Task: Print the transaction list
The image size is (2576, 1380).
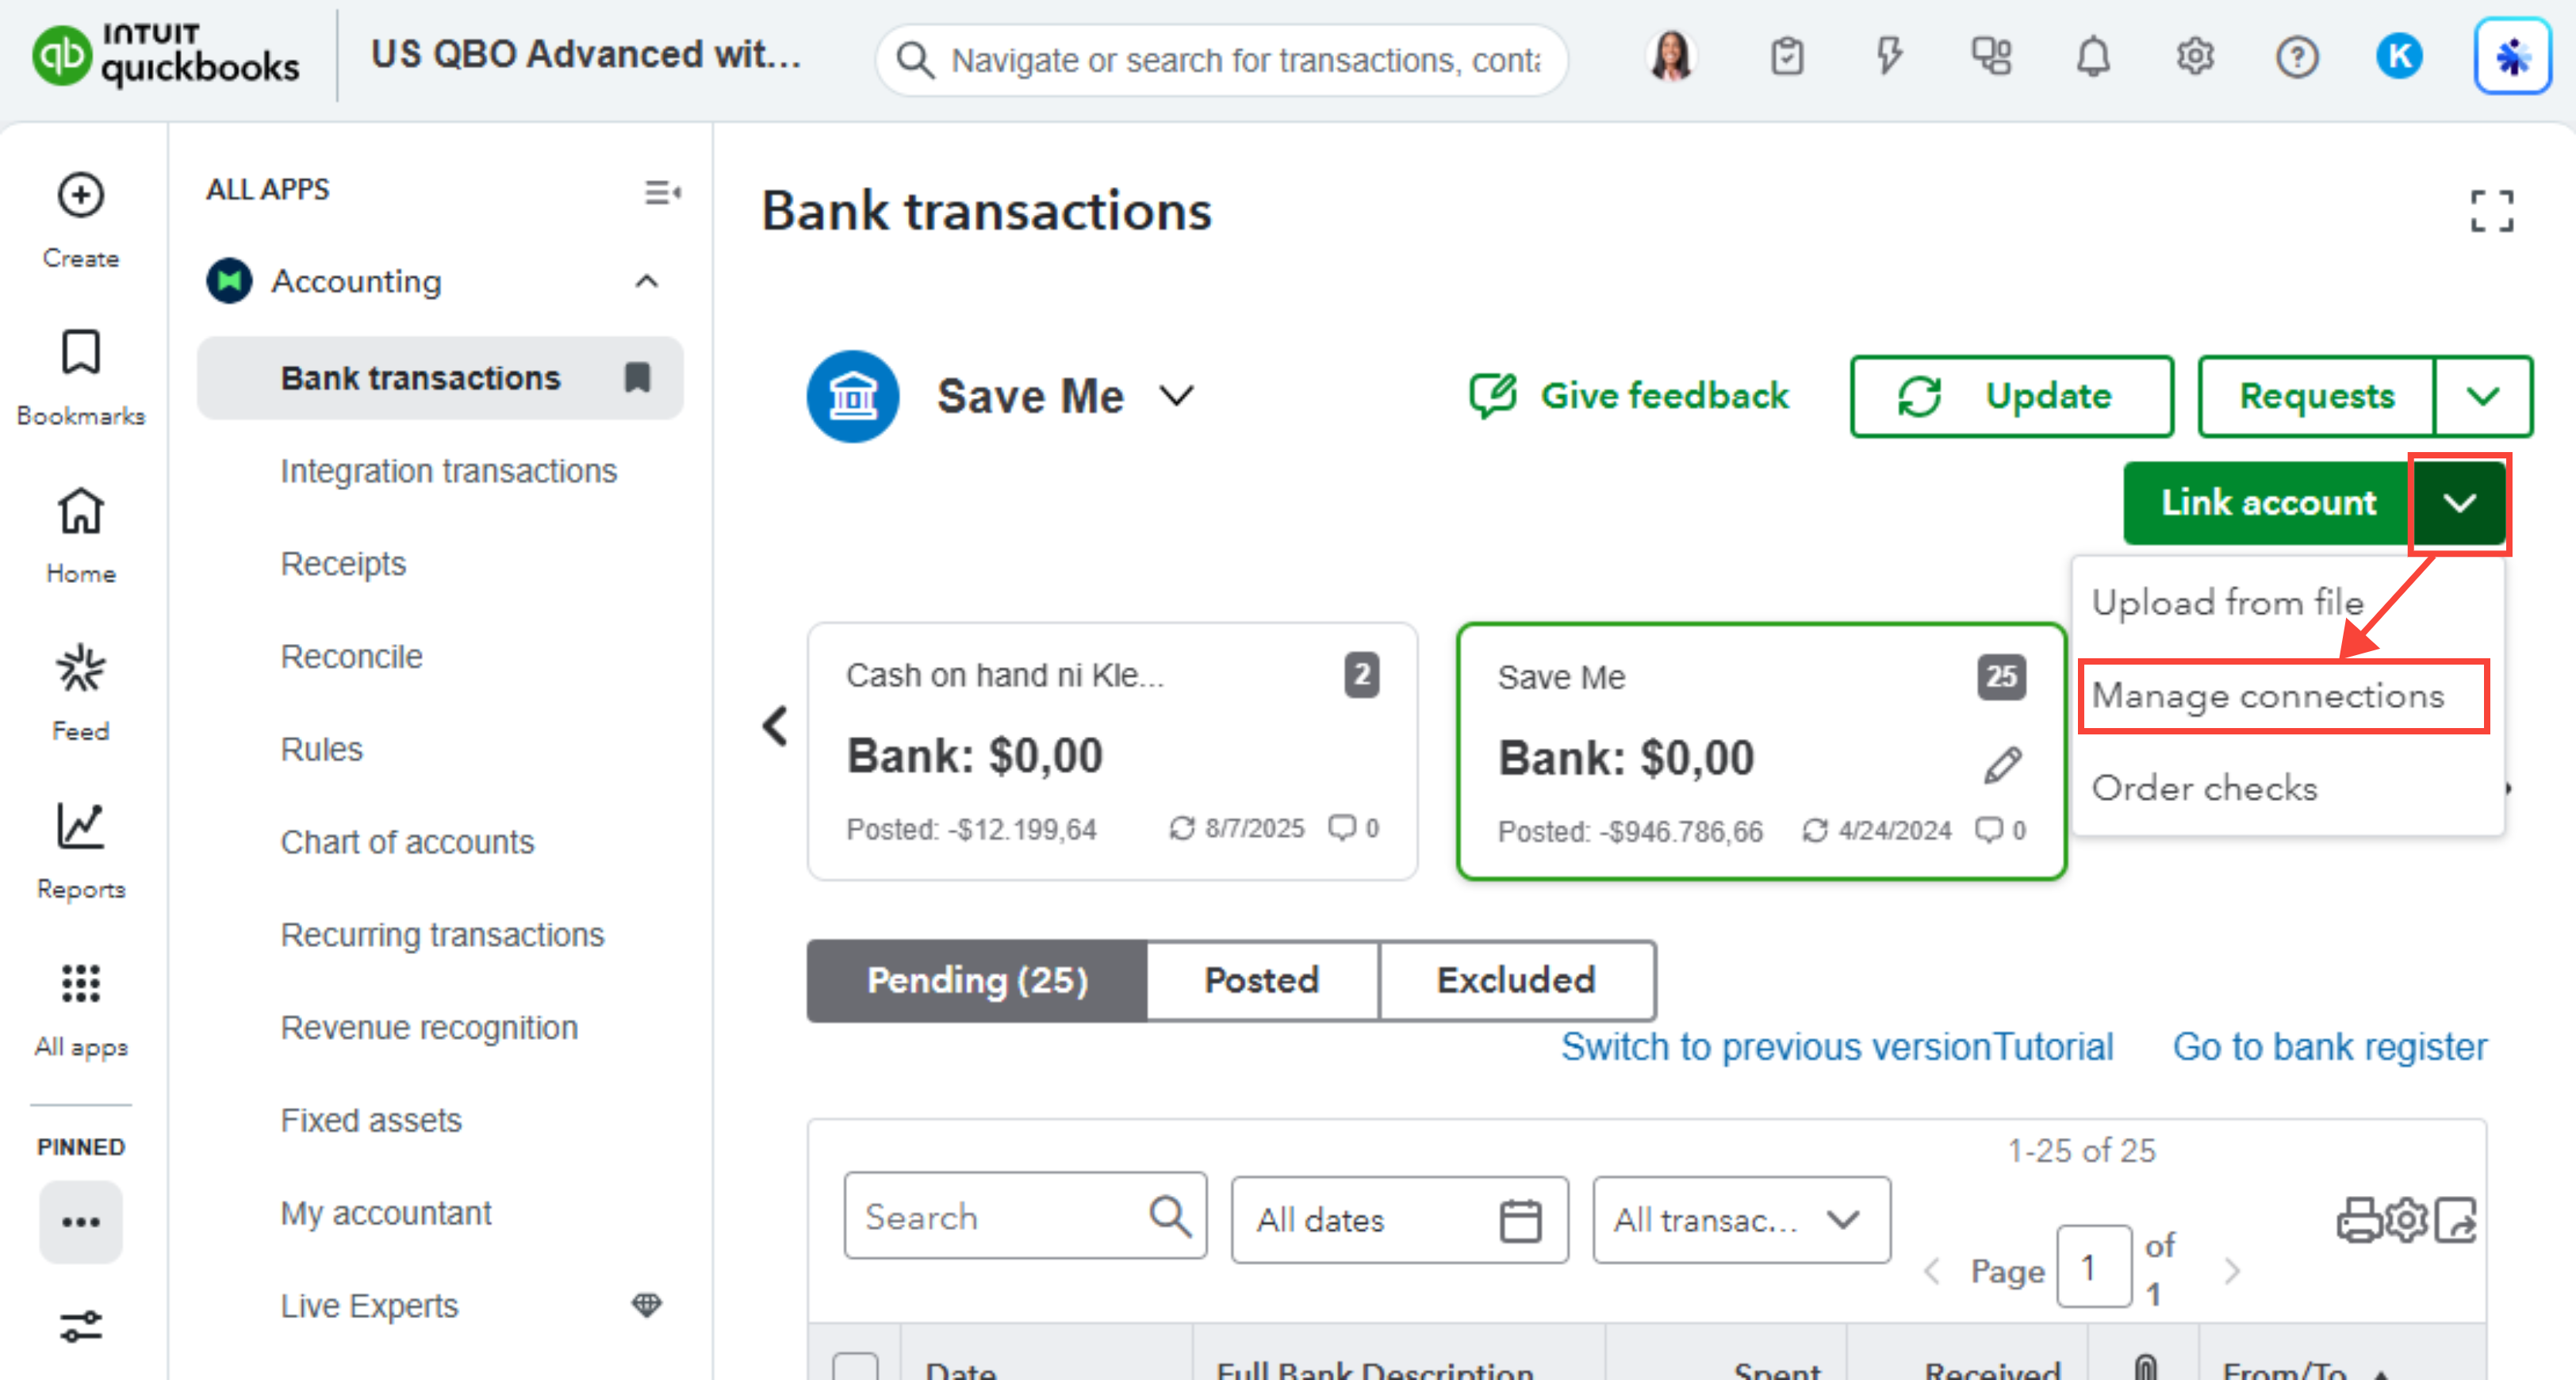Action: point(2358,1220)
